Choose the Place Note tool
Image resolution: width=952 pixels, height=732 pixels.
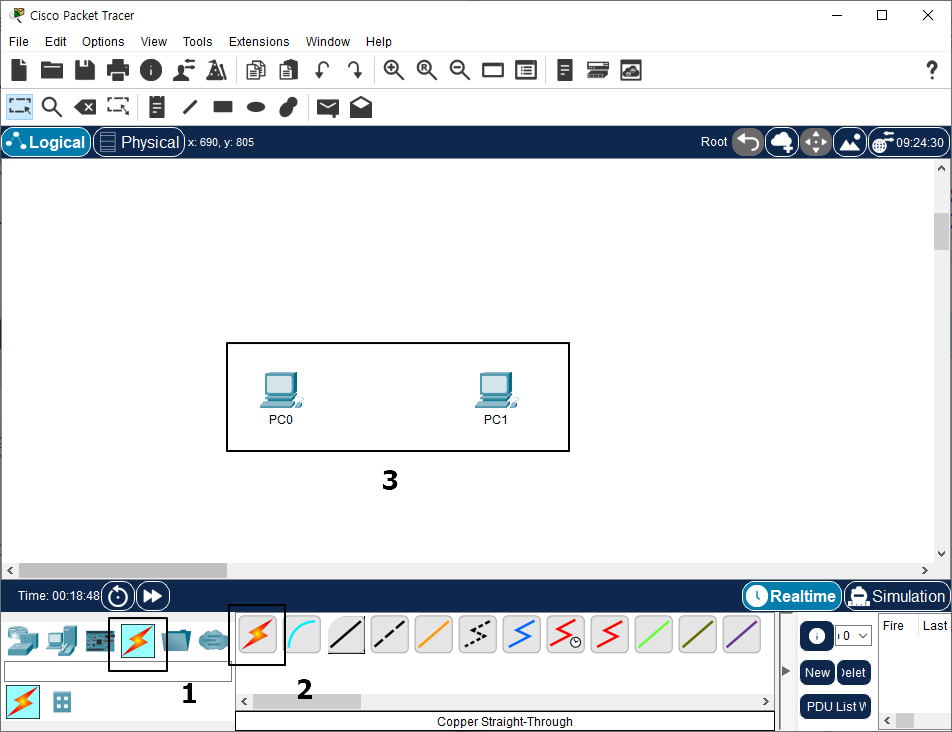click(157, 107)
